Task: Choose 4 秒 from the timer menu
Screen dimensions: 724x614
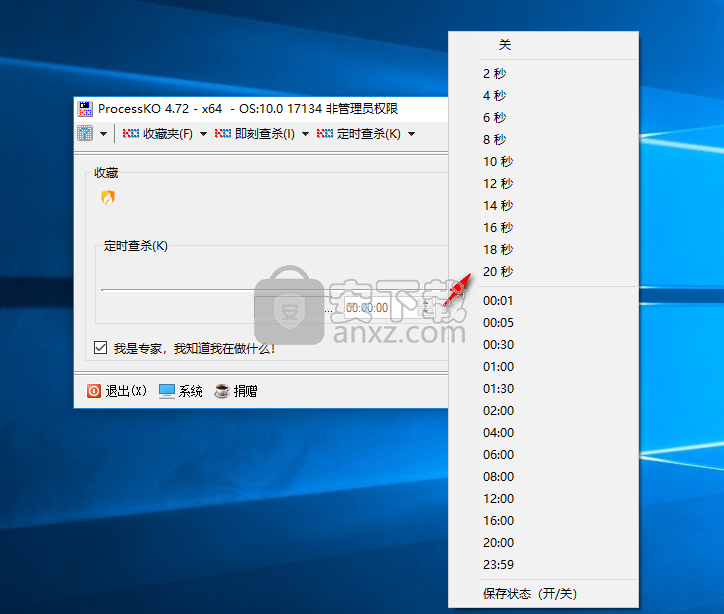Action: [543, 96]
